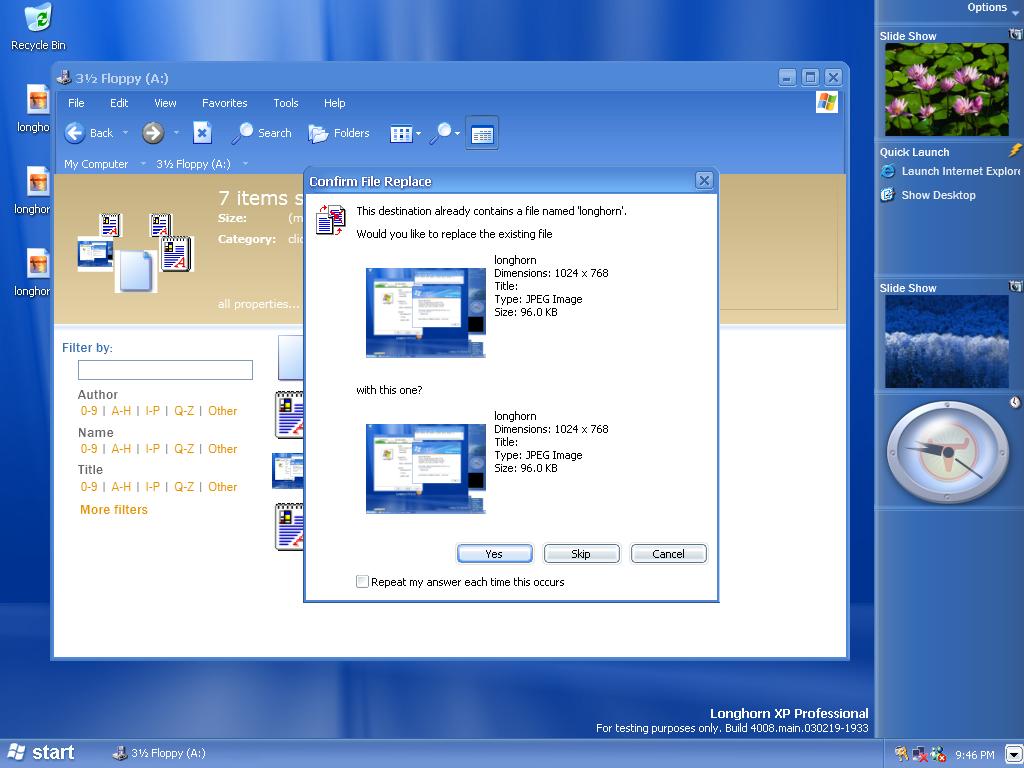Click the floppy drive icon in the title bar
Screen dimensions: 1024x768
coord(64,78)
